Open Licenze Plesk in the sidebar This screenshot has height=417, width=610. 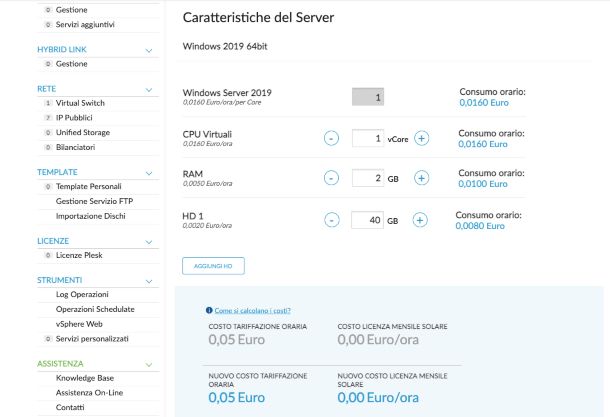click(x=79, y=255)
